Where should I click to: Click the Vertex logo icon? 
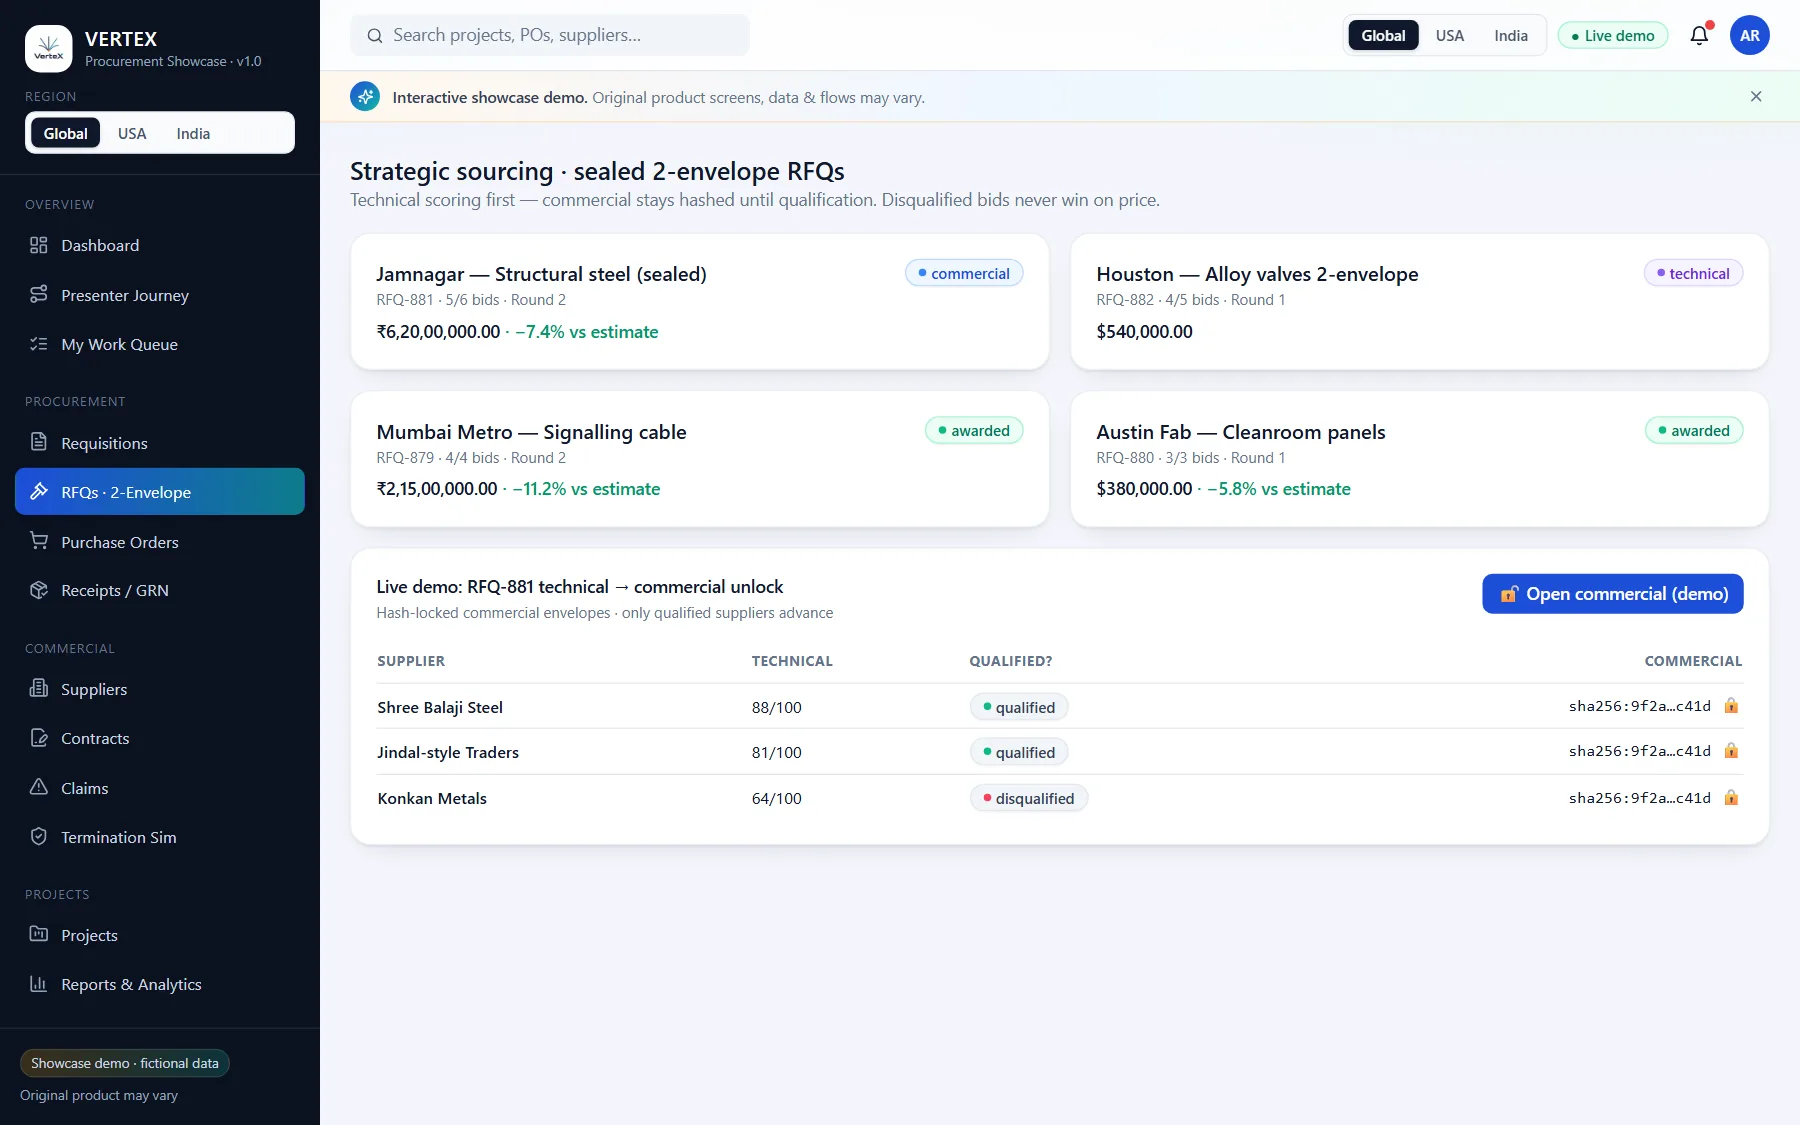pos(48,48)
